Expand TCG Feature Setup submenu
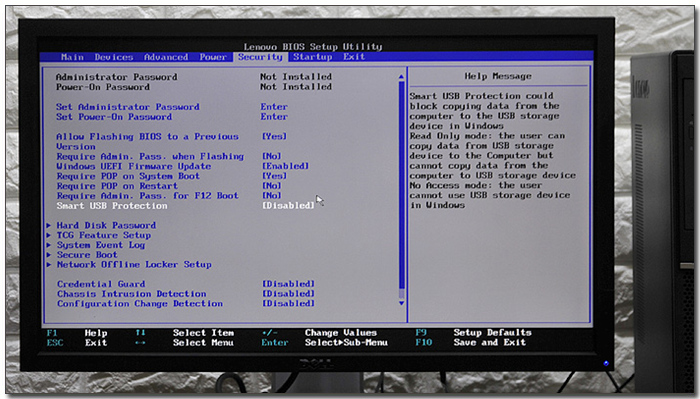 pos(104,235)
